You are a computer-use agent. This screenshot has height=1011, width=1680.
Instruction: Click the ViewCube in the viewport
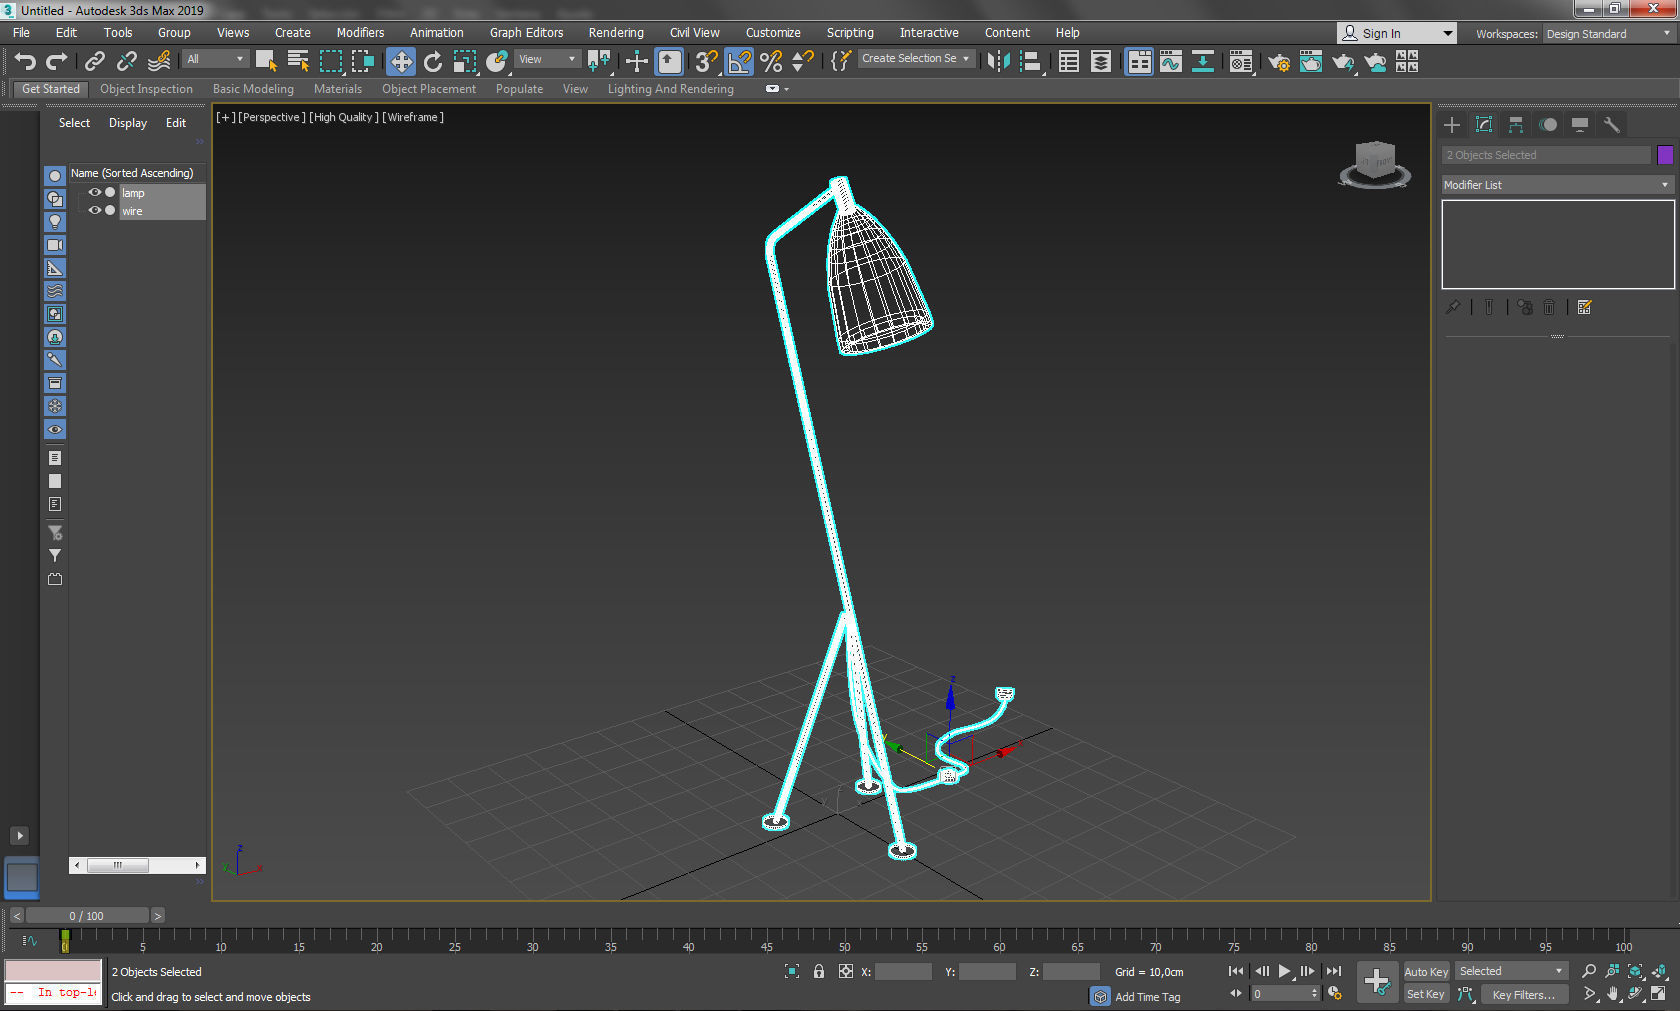1375,163
